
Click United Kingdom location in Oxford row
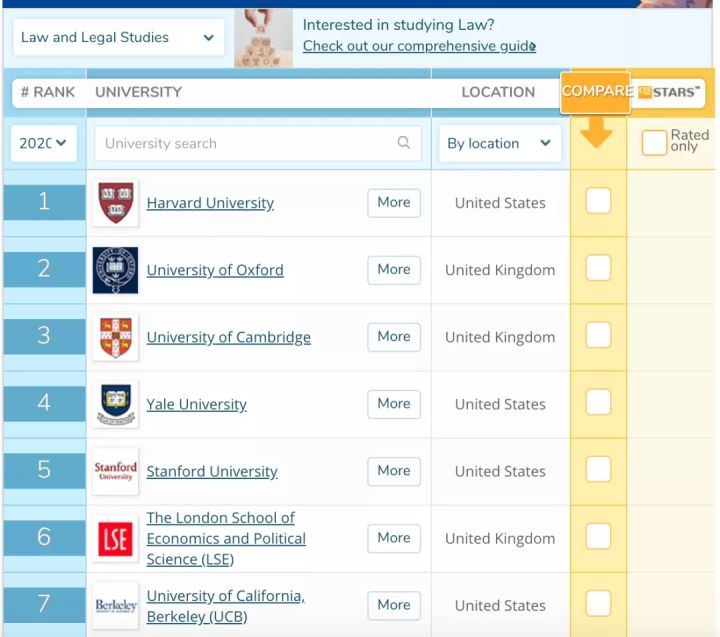(500, 270)
